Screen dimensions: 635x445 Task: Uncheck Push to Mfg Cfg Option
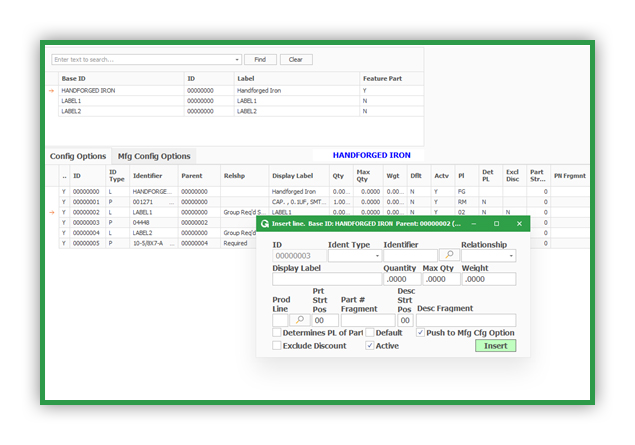[x=420, y=332]
